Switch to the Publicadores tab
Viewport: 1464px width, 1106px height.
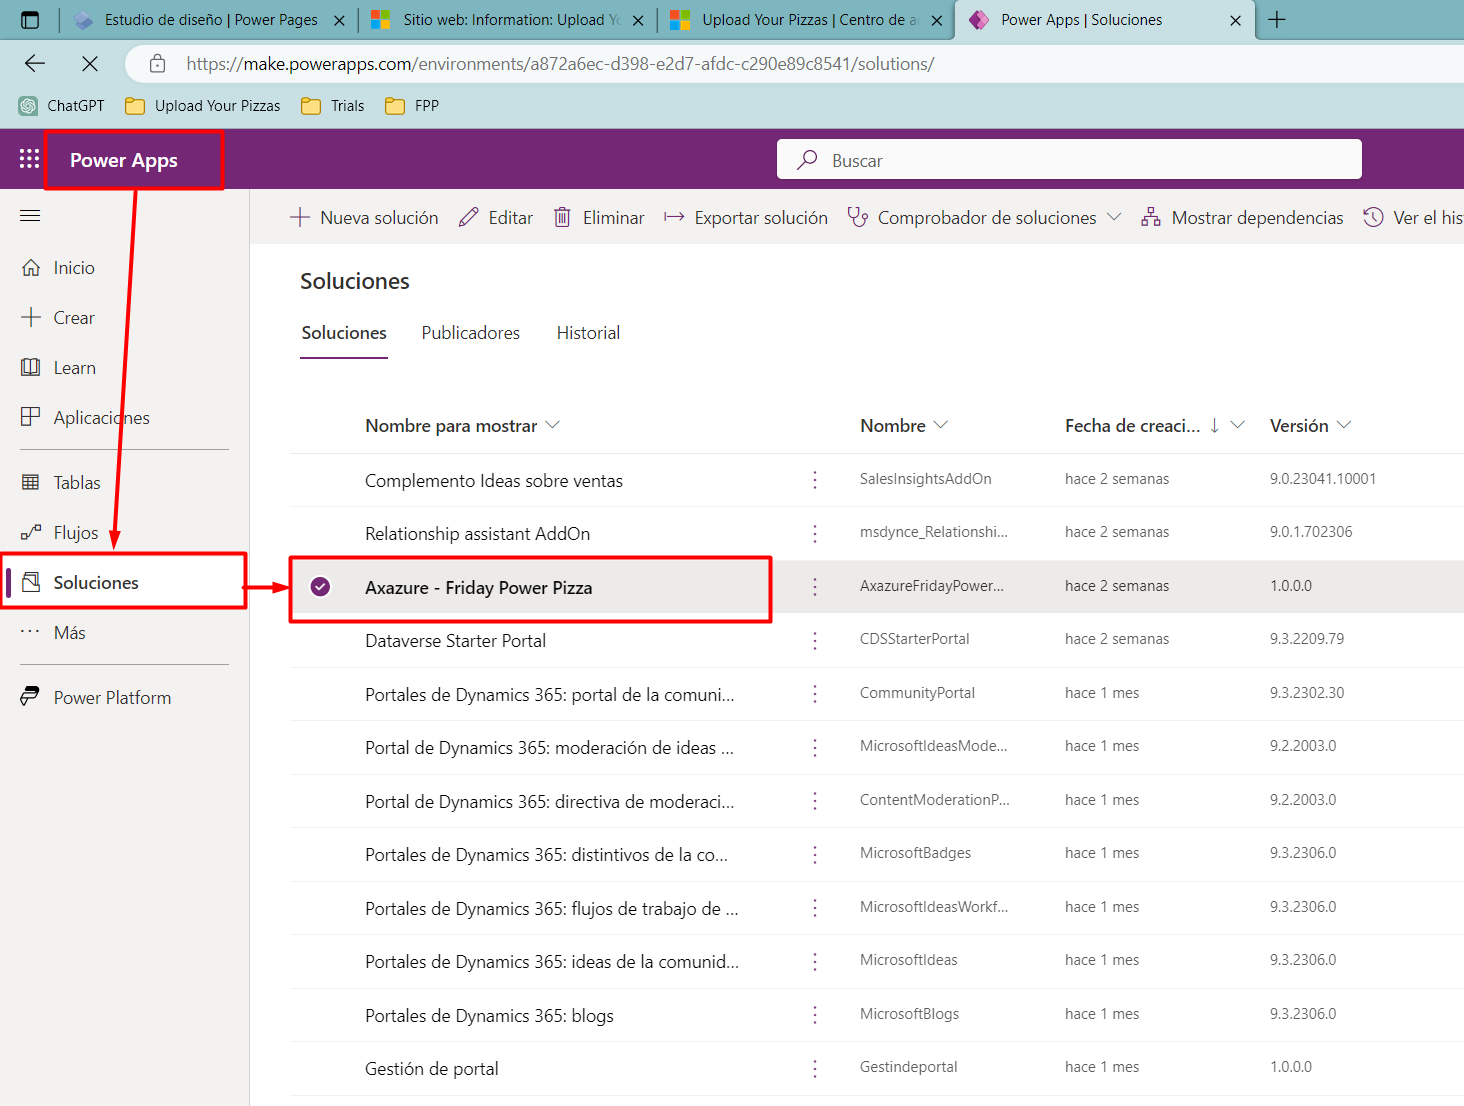pyautogui.click(x=471, y=333)
